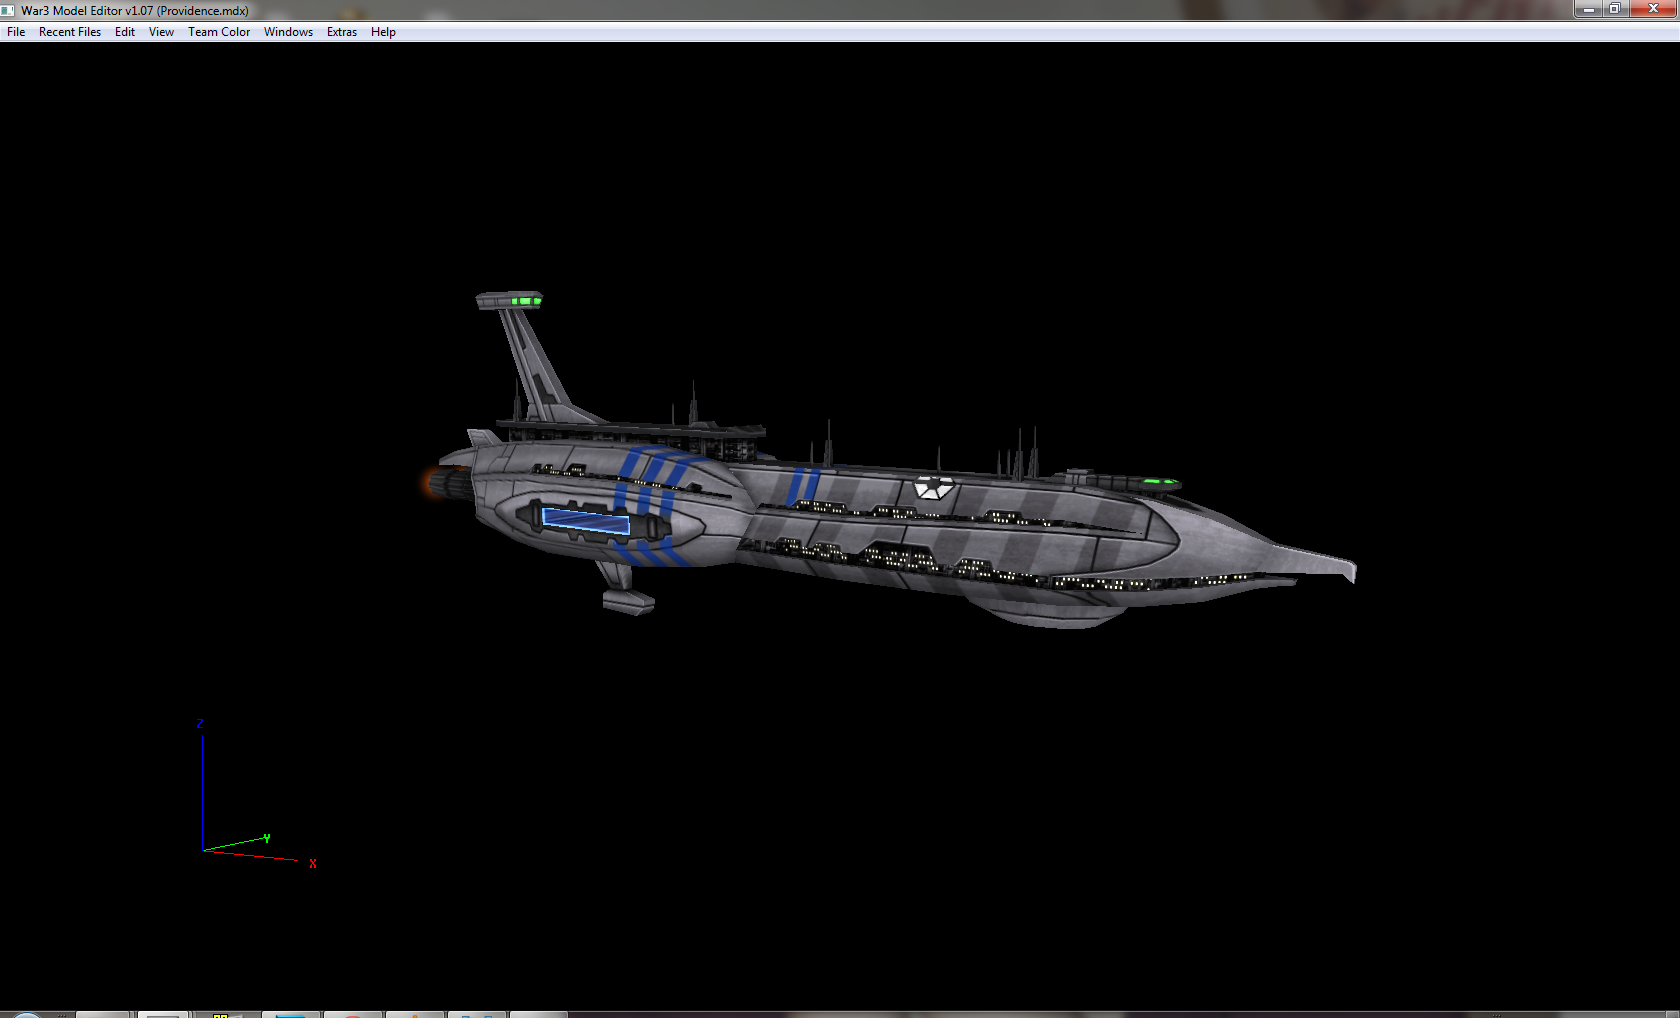Image resolution: width=1680 pixels, height=1018 pixels.
Task: Click the blue Z axis label
Action: point(200,724)
